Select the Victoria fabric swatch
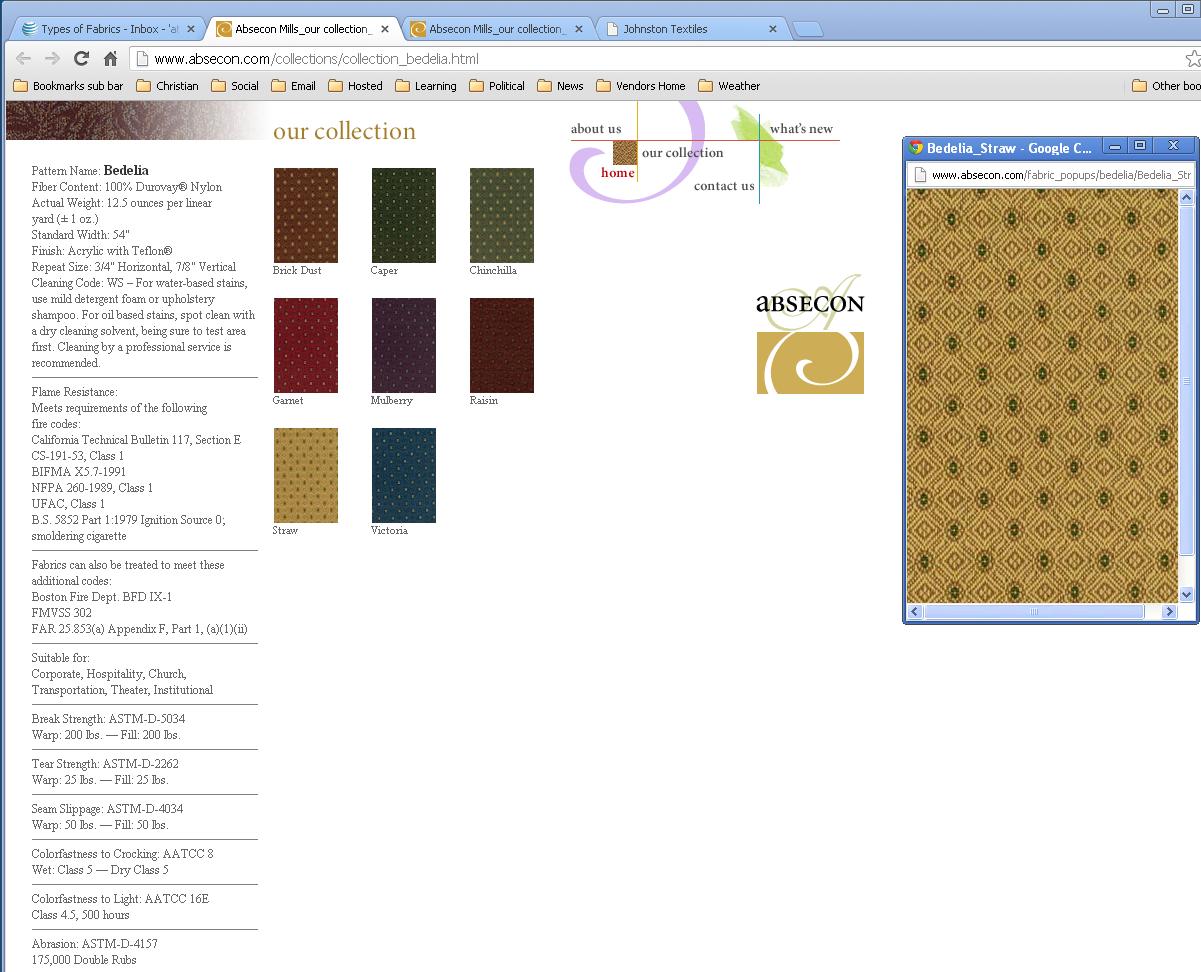Screen dimensions: 1201x972 [x=404, y=475]
